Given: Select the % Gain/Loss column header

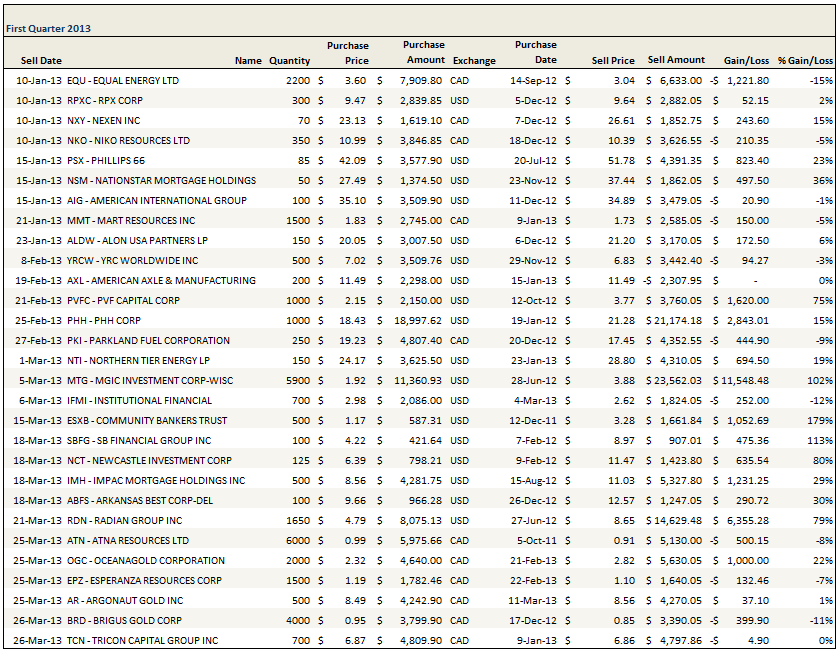Looking at the screenshot, I should click(x=805, y=60).
